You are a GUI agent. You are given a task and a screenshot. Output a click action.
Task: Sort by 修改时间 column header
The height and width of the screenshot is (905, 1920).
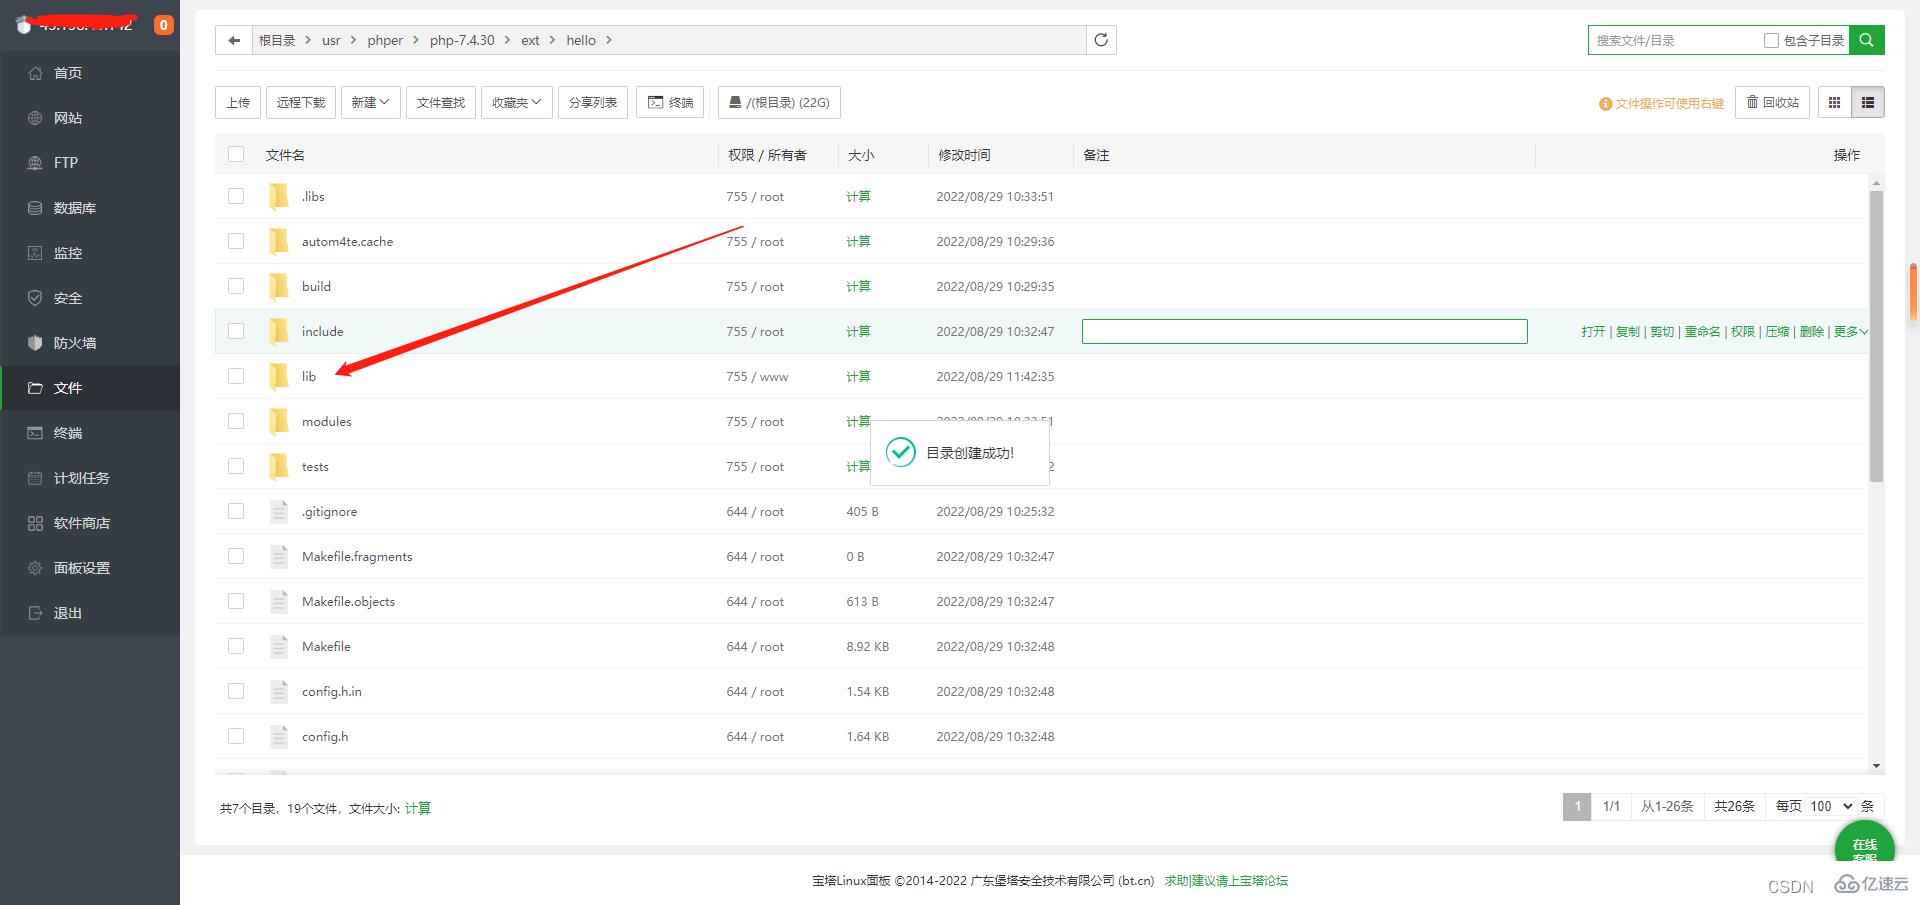(x=964, y=155)
